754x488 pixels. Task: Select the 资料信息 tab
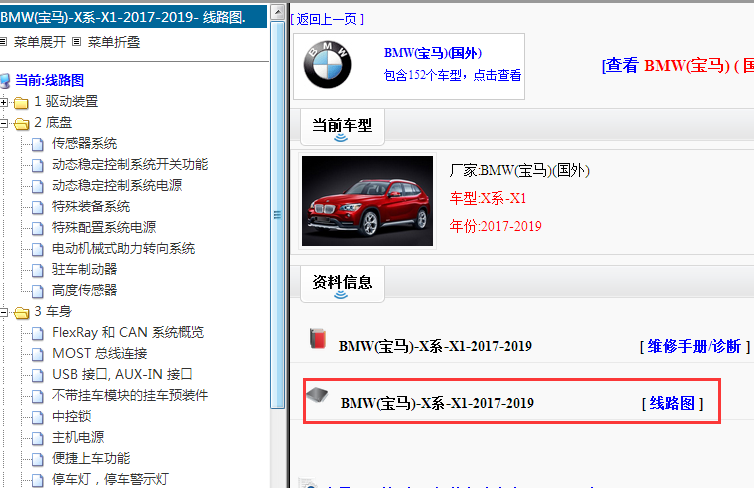point(342,284)
